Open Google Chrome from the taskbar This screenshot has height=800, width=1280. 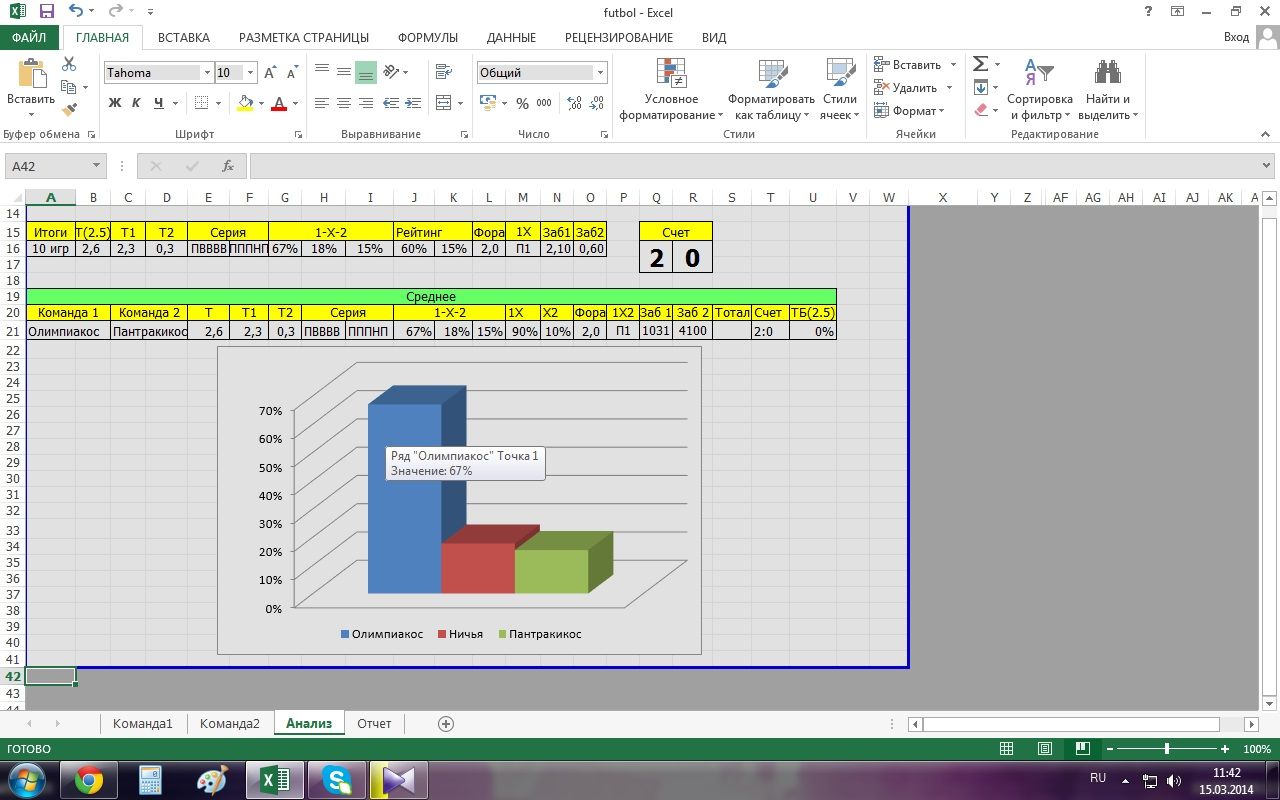pyautogui.click(x=89, y=780)
